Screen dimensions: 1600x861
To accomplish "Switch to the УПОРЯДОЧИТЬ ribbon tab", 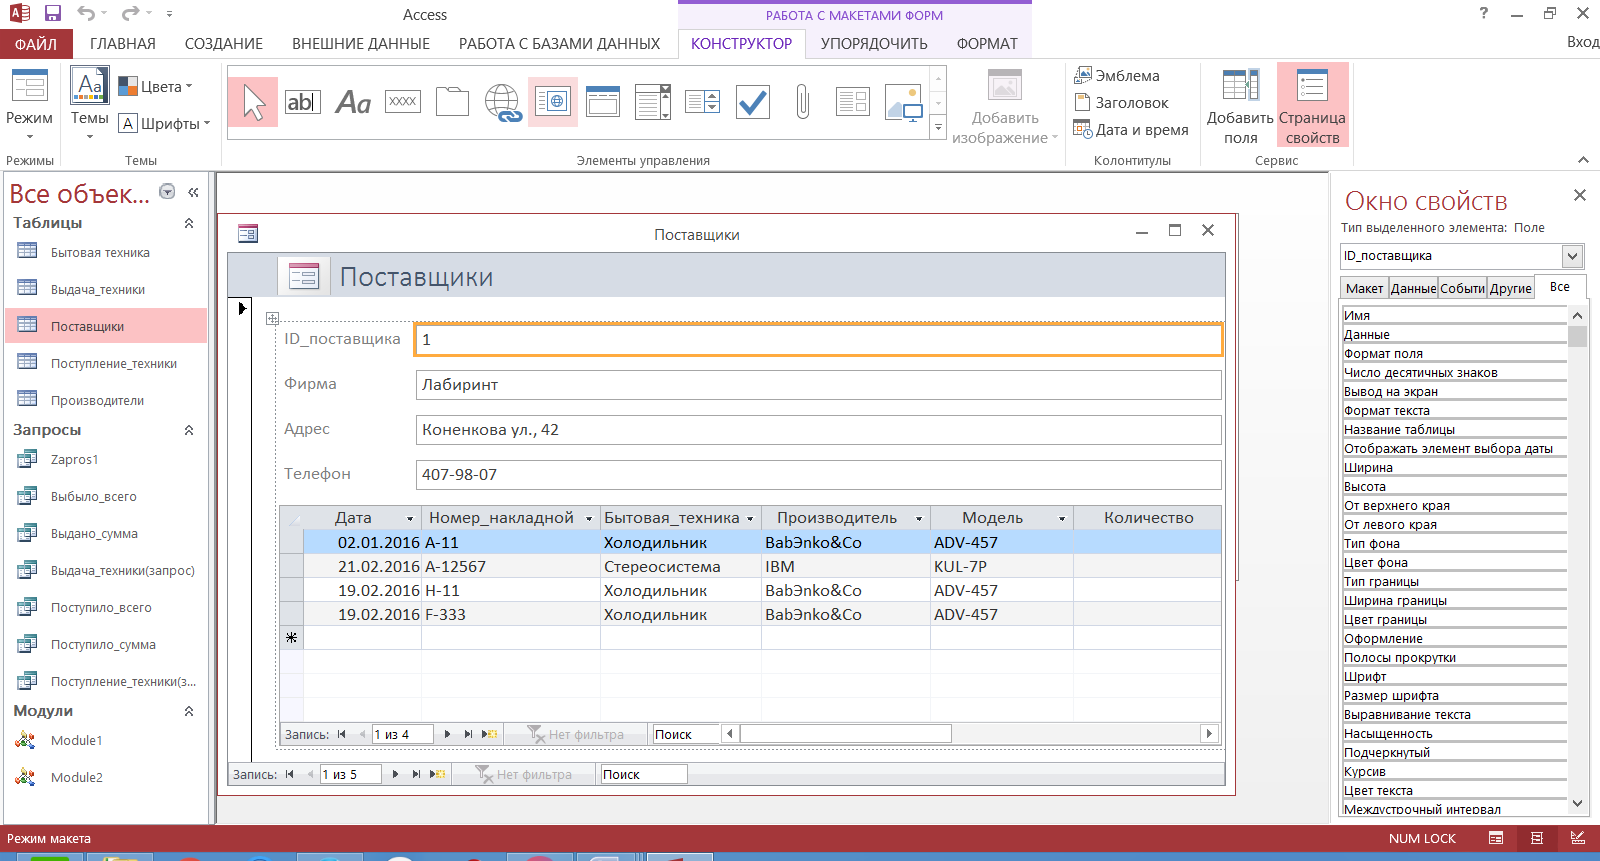I will [x=874, y=44].
